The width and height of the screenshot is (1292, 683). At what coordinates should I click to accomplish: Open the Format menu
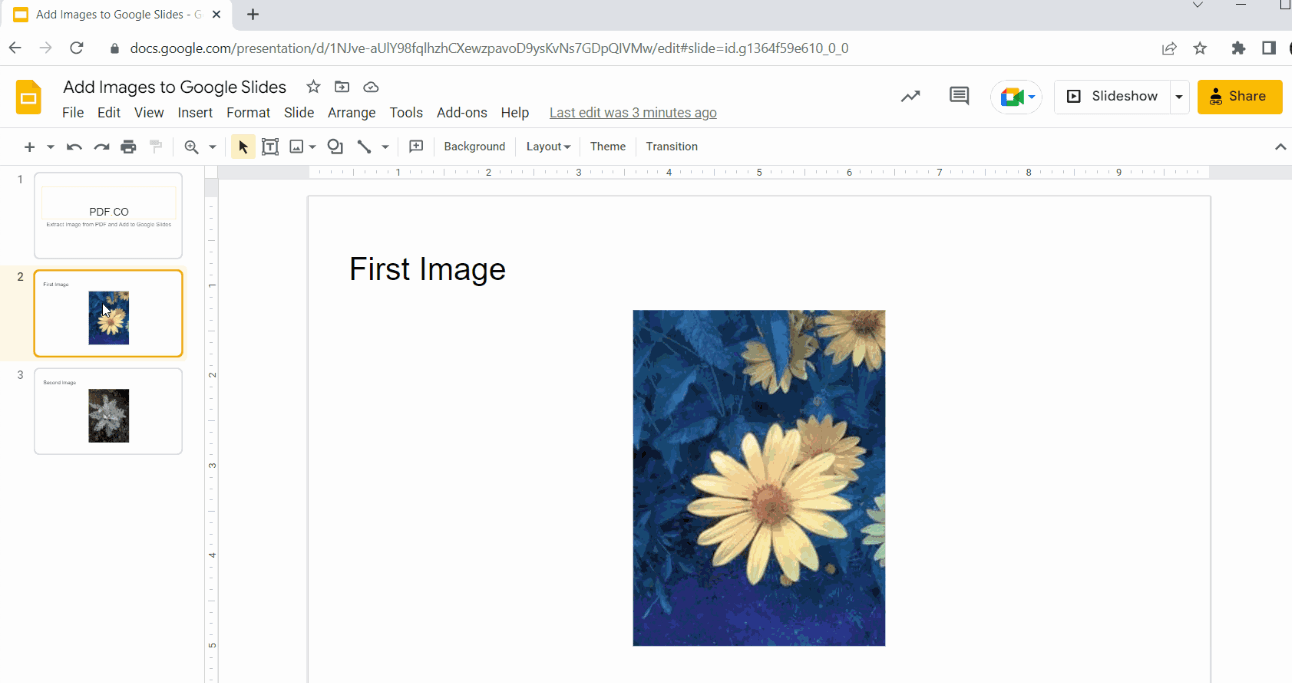(248, 113)
